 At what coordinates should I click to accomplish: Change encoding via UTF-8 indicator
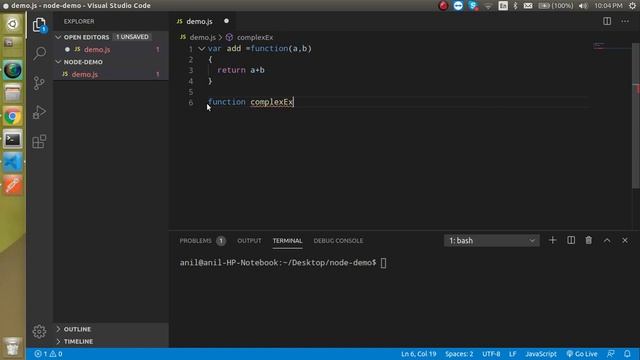[491, 354]
